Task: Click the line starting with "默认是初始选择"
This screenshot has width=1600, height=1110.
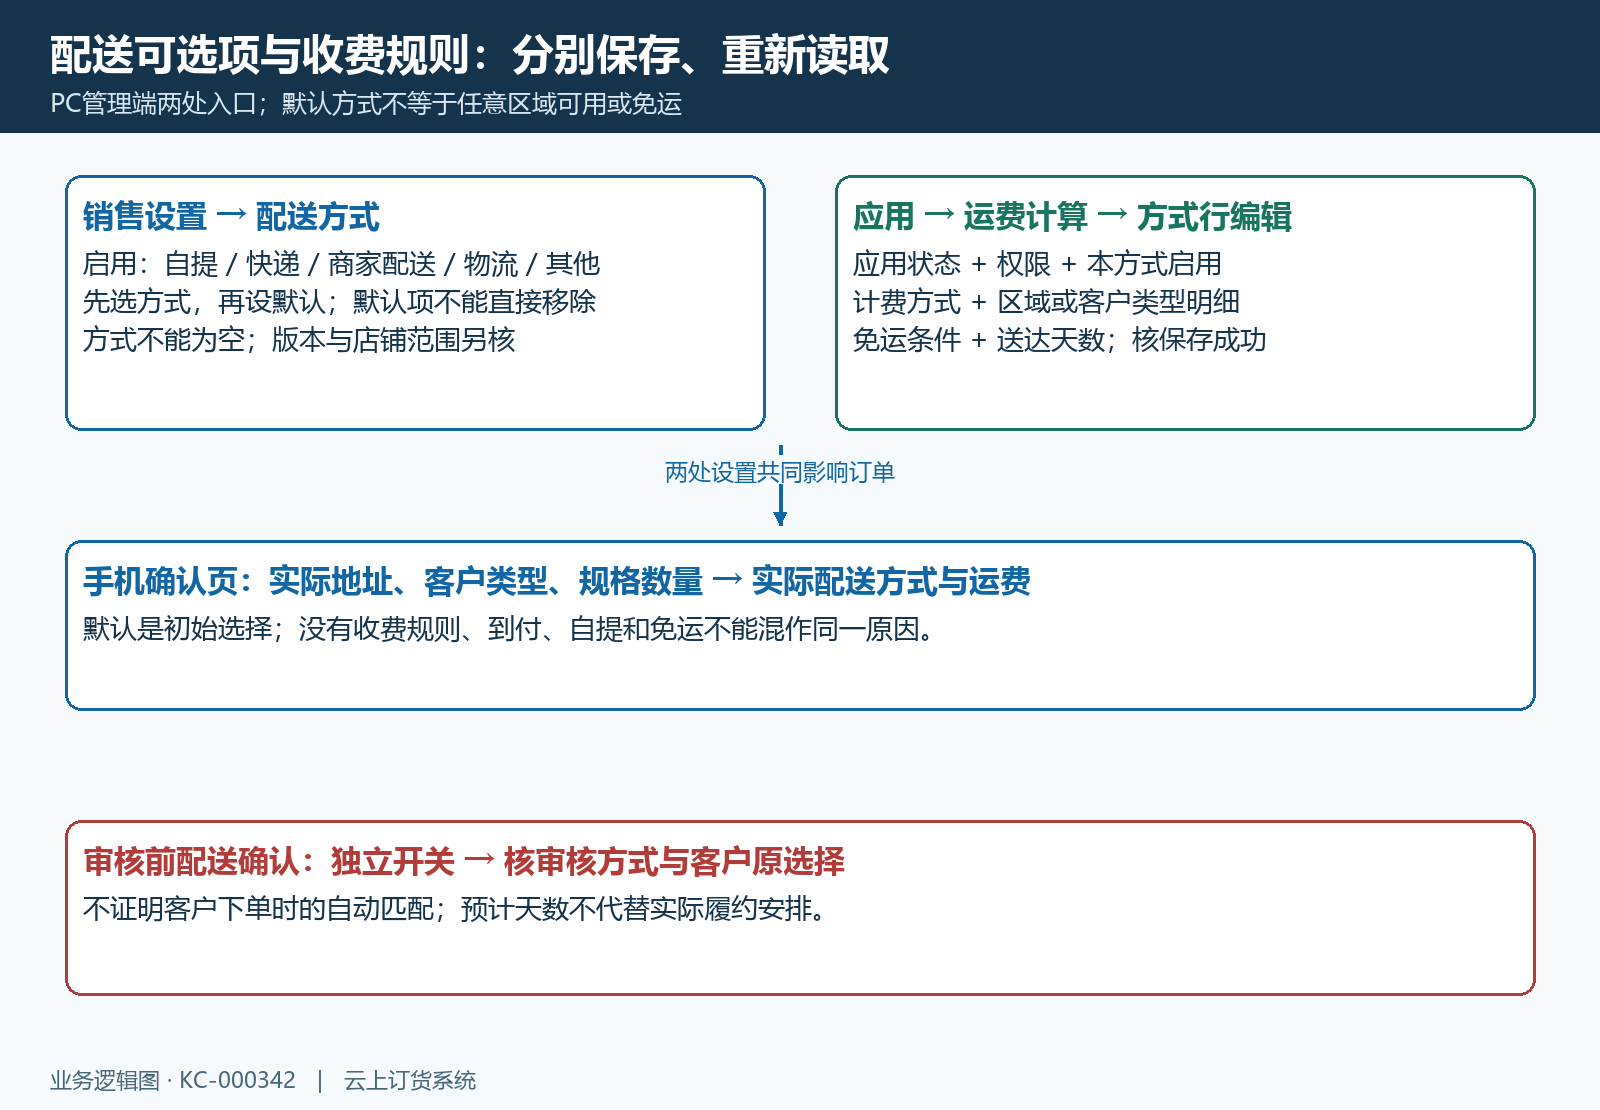Action: pyautogui.click(x=510, y=629)
